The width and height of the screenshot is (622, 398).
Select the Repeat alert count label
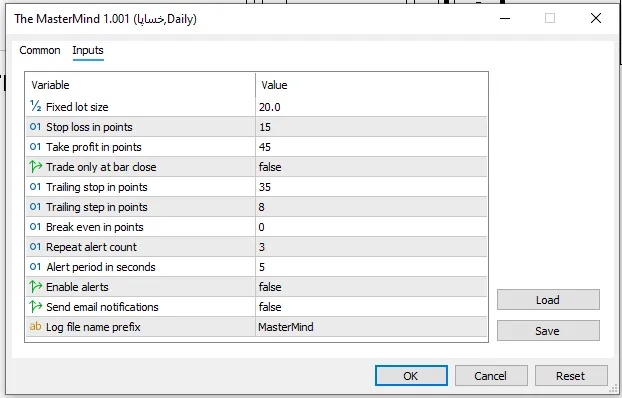91,247
